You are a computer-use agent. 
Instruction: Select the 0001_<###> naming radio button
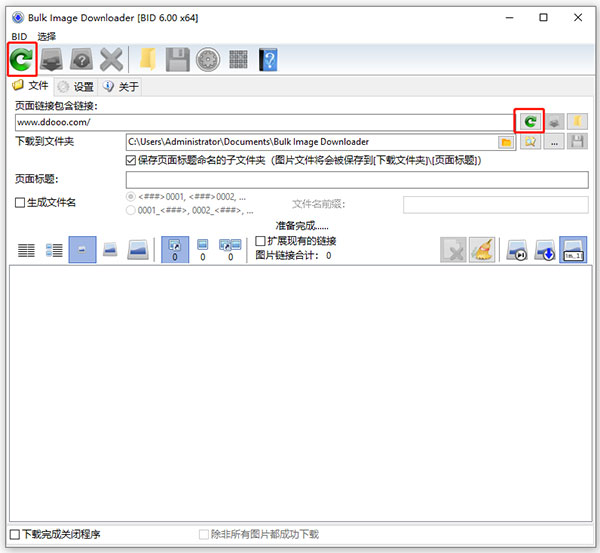pos(131,210)
